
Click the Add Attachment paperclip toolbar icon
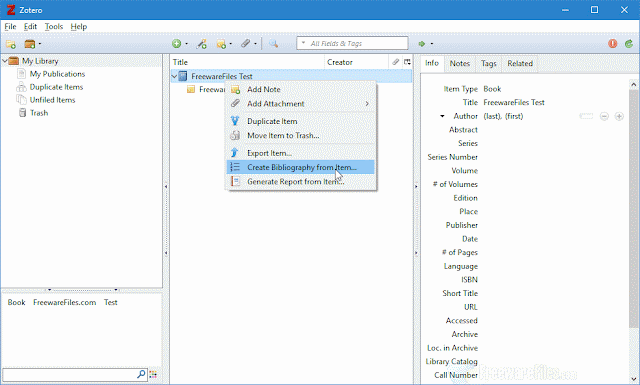(x=245, y=43)
